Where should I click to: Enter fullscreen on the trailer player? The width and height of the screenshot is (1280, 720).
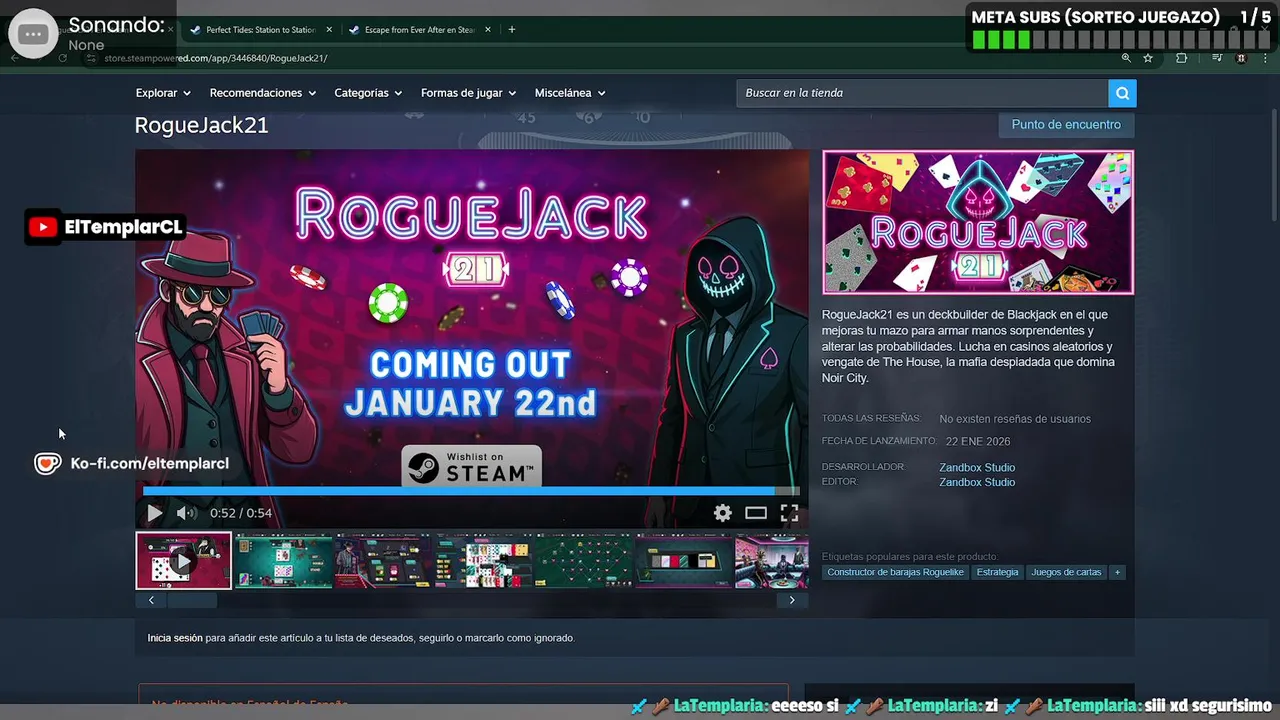click(789, 513)
